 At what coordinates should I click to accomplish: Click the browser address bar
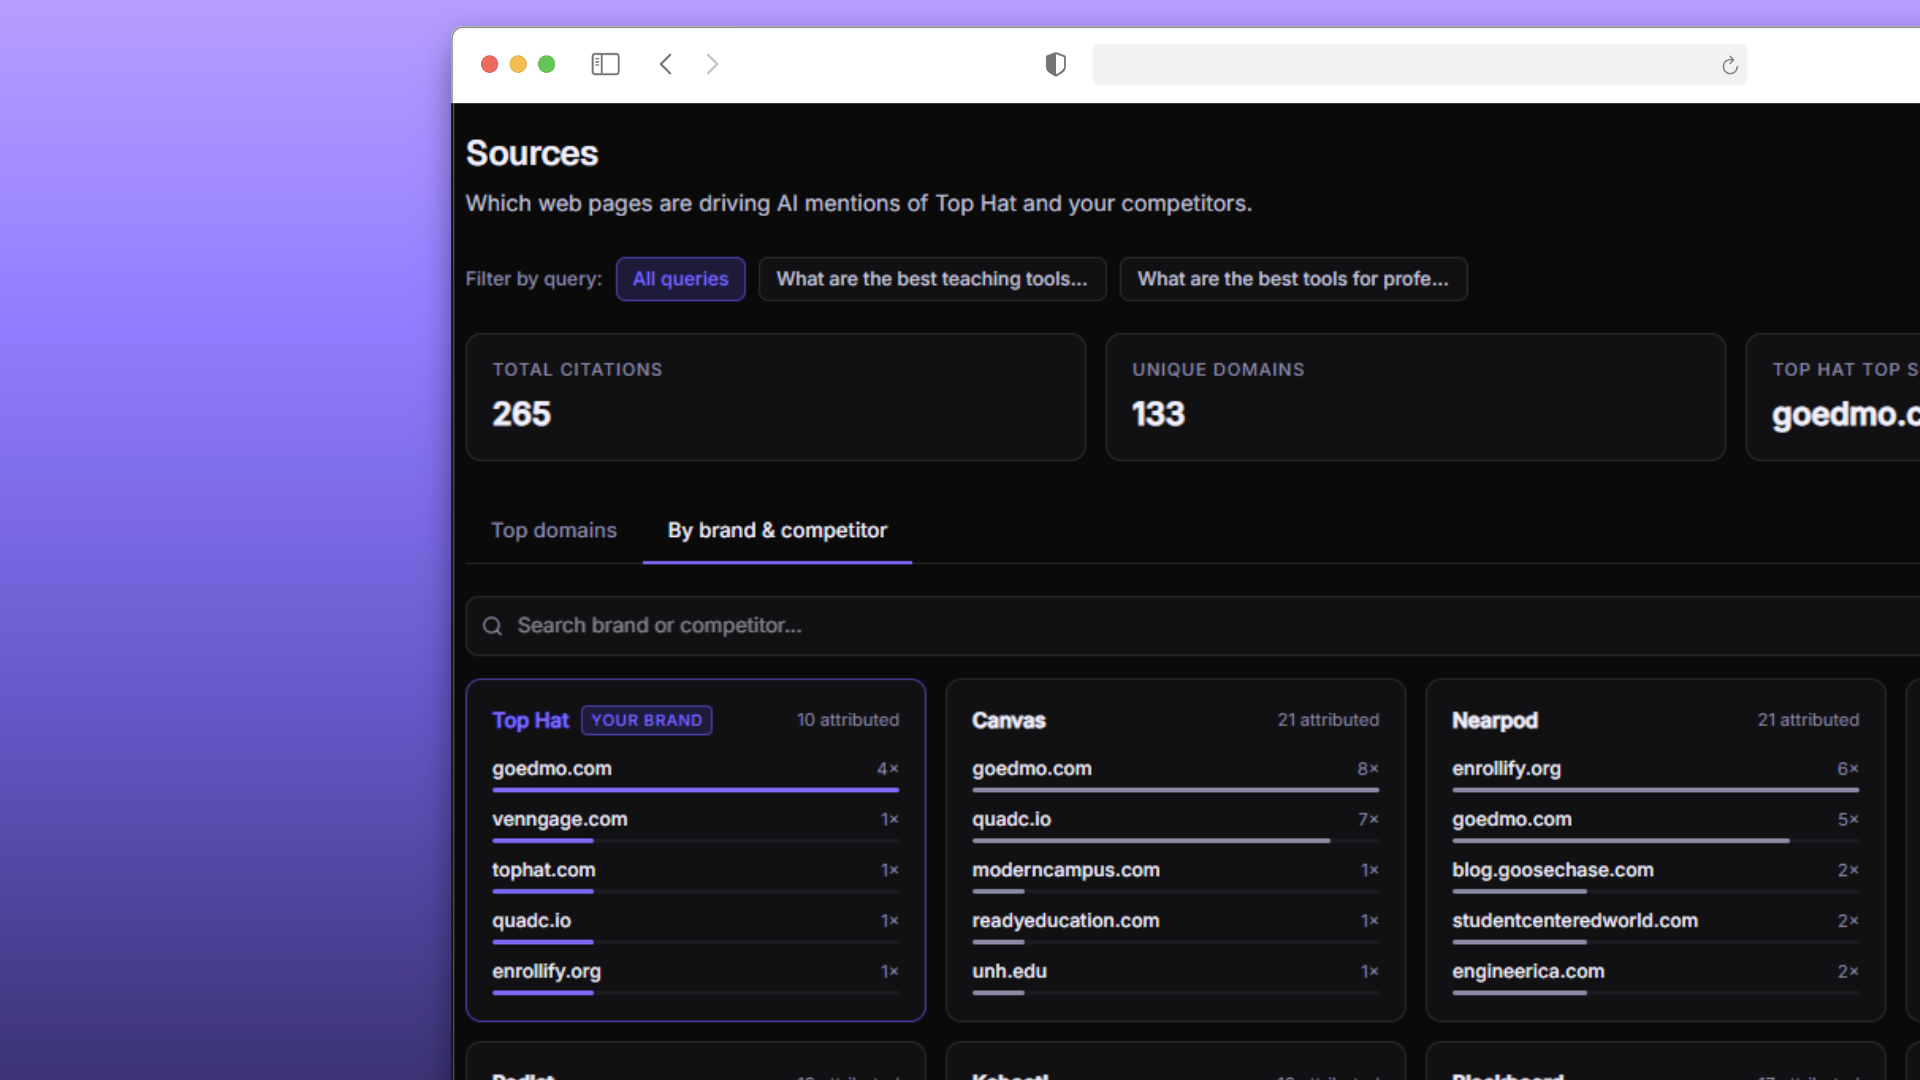click(x=1400, y=65)
